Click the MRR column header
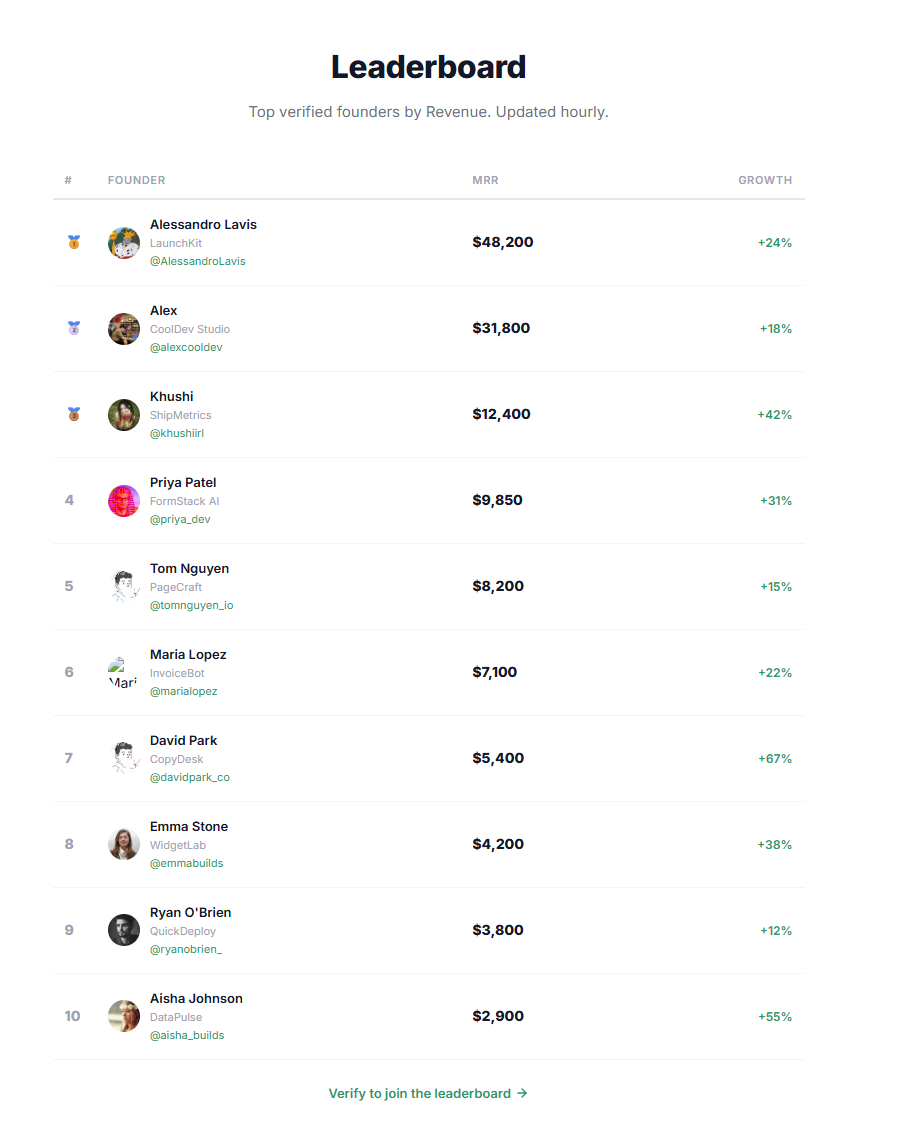The image size is (904, 1129). coord(485,180)
